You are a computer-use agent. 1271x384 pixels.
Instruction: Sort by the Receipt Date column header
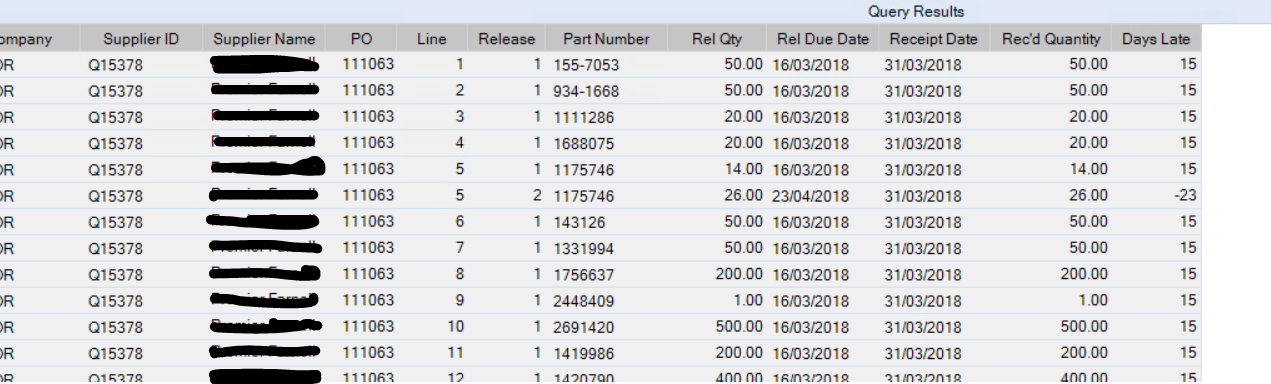point(933,39)
